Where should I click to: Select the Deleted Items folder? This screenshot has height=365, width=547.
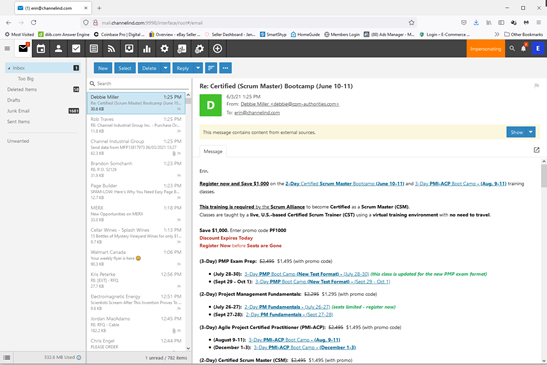(22, 89)
